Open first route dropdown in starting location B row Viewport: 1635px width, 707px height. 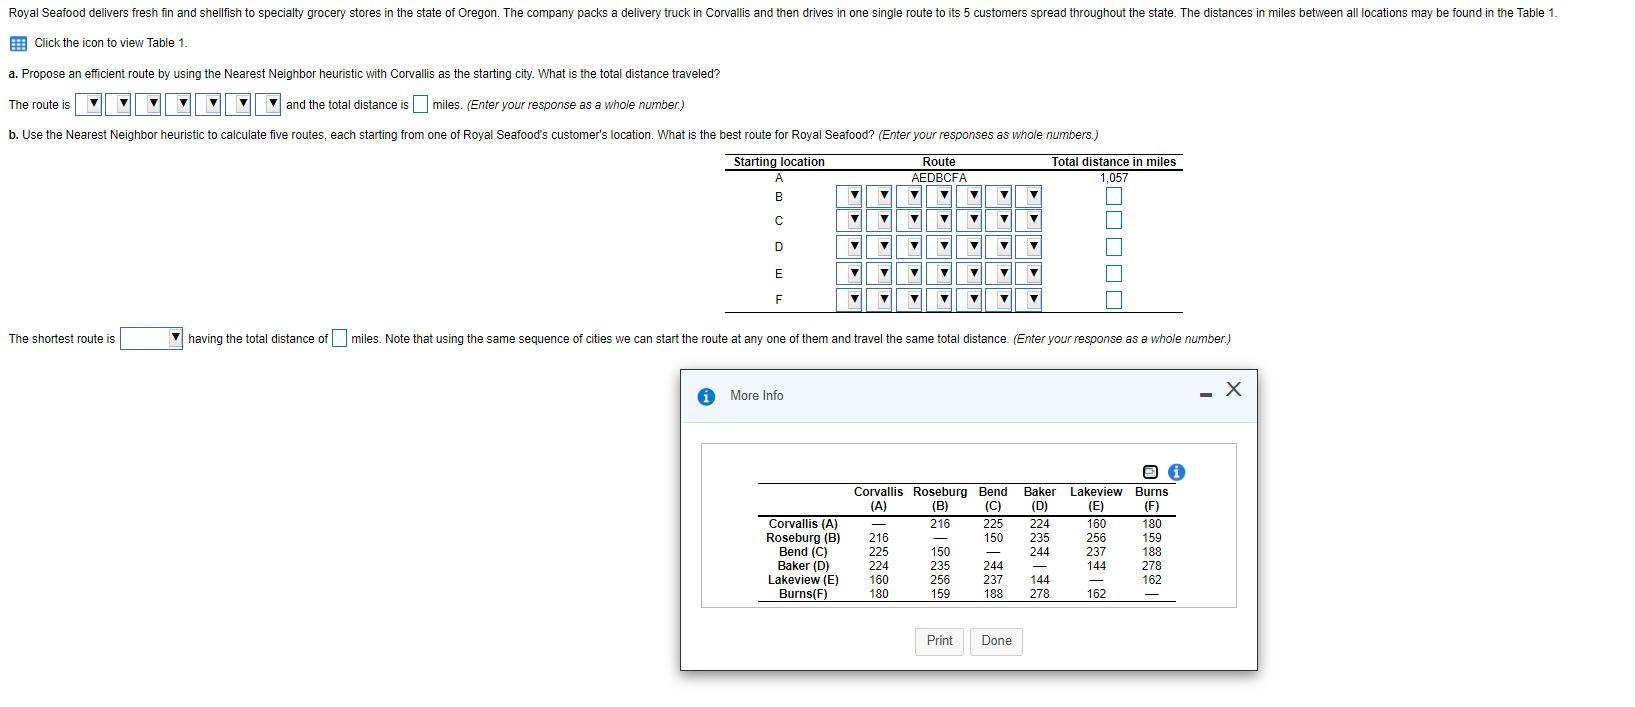[x=850, y=196]
